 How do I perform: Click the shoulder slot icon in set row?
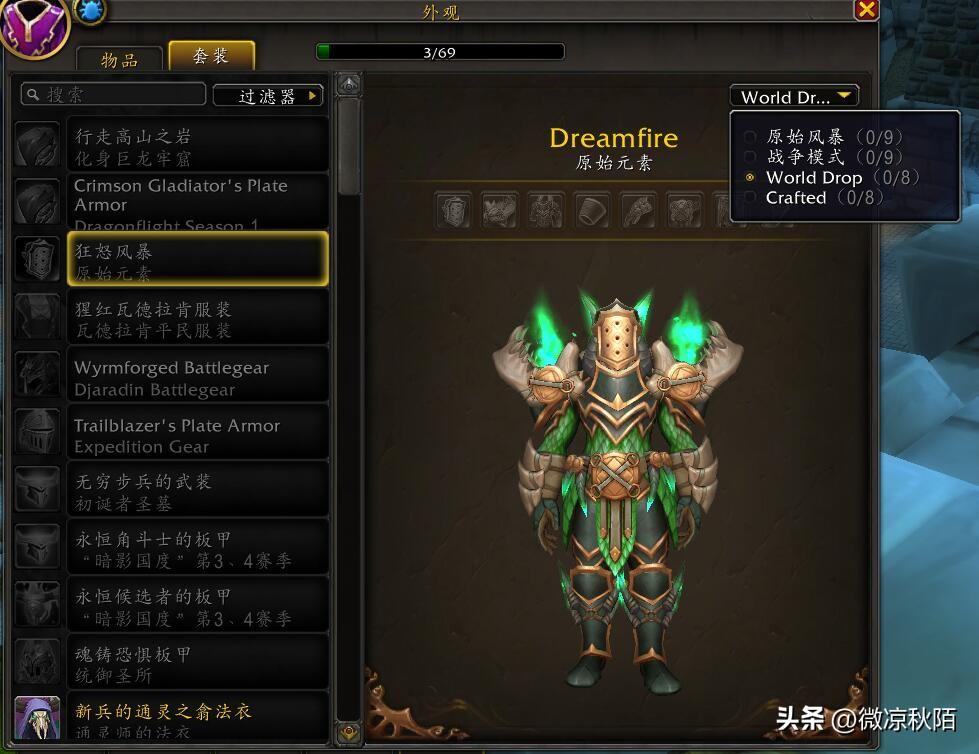point(499,210)
